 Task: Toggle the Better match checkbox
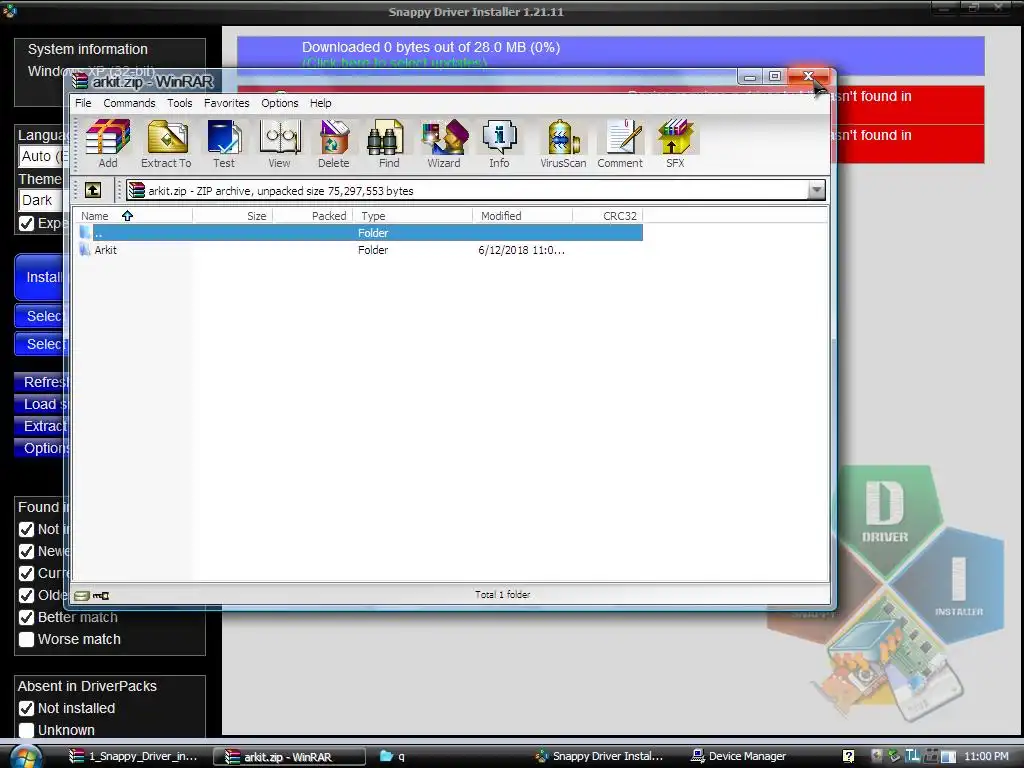[x=26, y=617]
